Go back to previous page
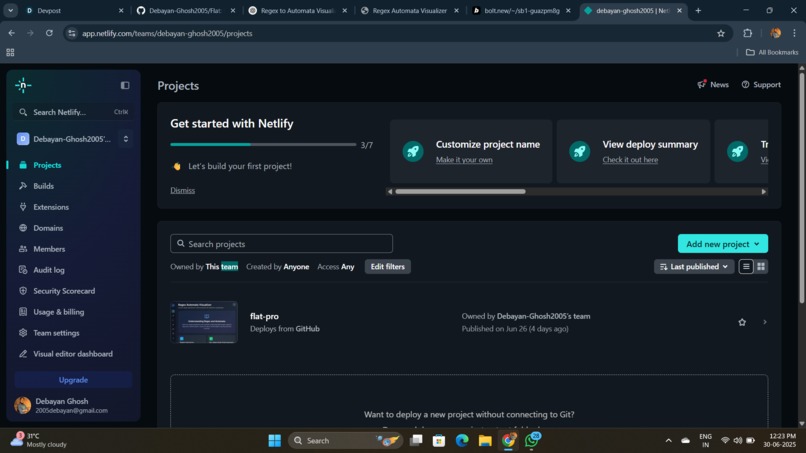Image resolution: width=806 pixels, height=453 pixels. point(11,33)
